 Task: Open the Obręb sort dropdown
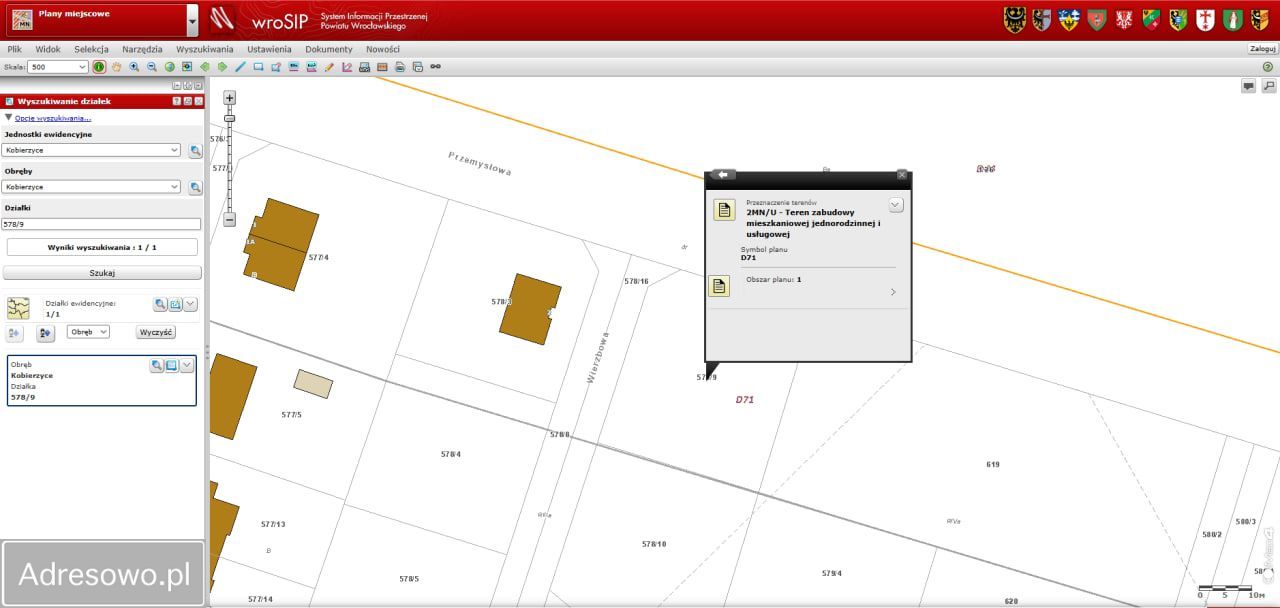click(88, 332)
